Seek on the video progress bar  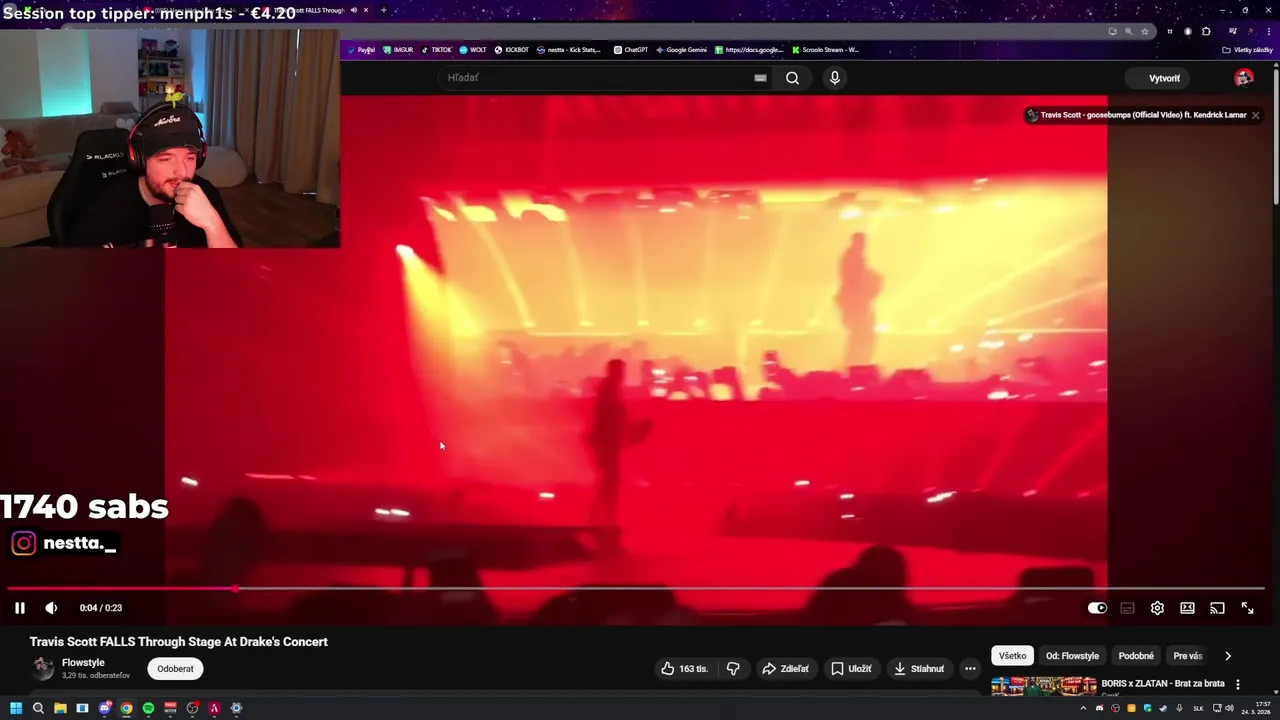[636, 589]
